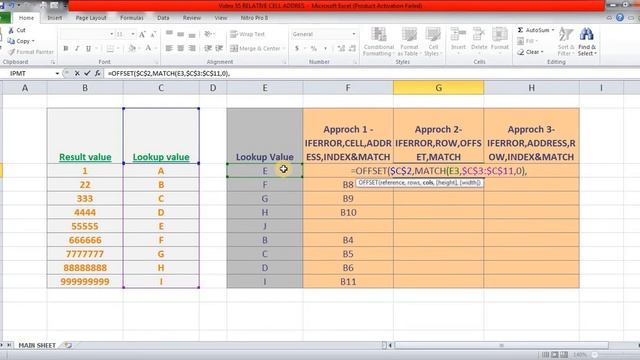Open Format as Table gallery
This screenshot has height=360, width=640.
coord(409,42)
